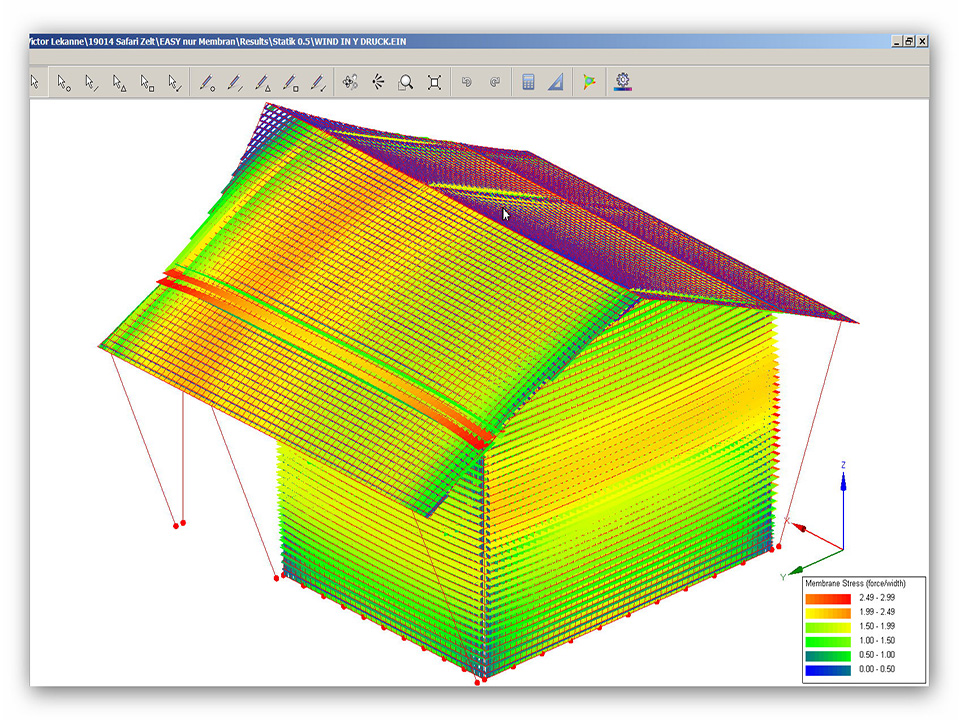Viewport: 960px width, 720px height.
Task: Pick the pencil tool with circle marker
Action: click(x=207, y=82)
